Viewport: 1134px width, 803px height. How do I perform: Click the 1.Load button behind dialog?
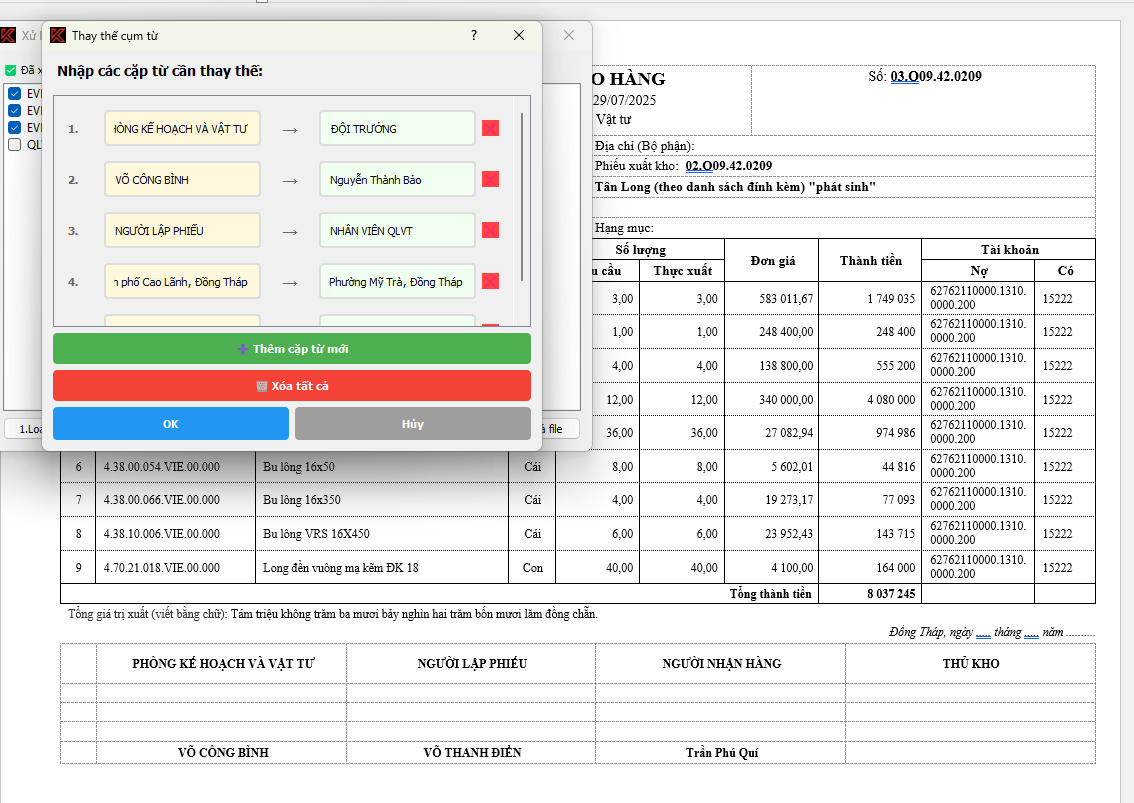(22, 429)
